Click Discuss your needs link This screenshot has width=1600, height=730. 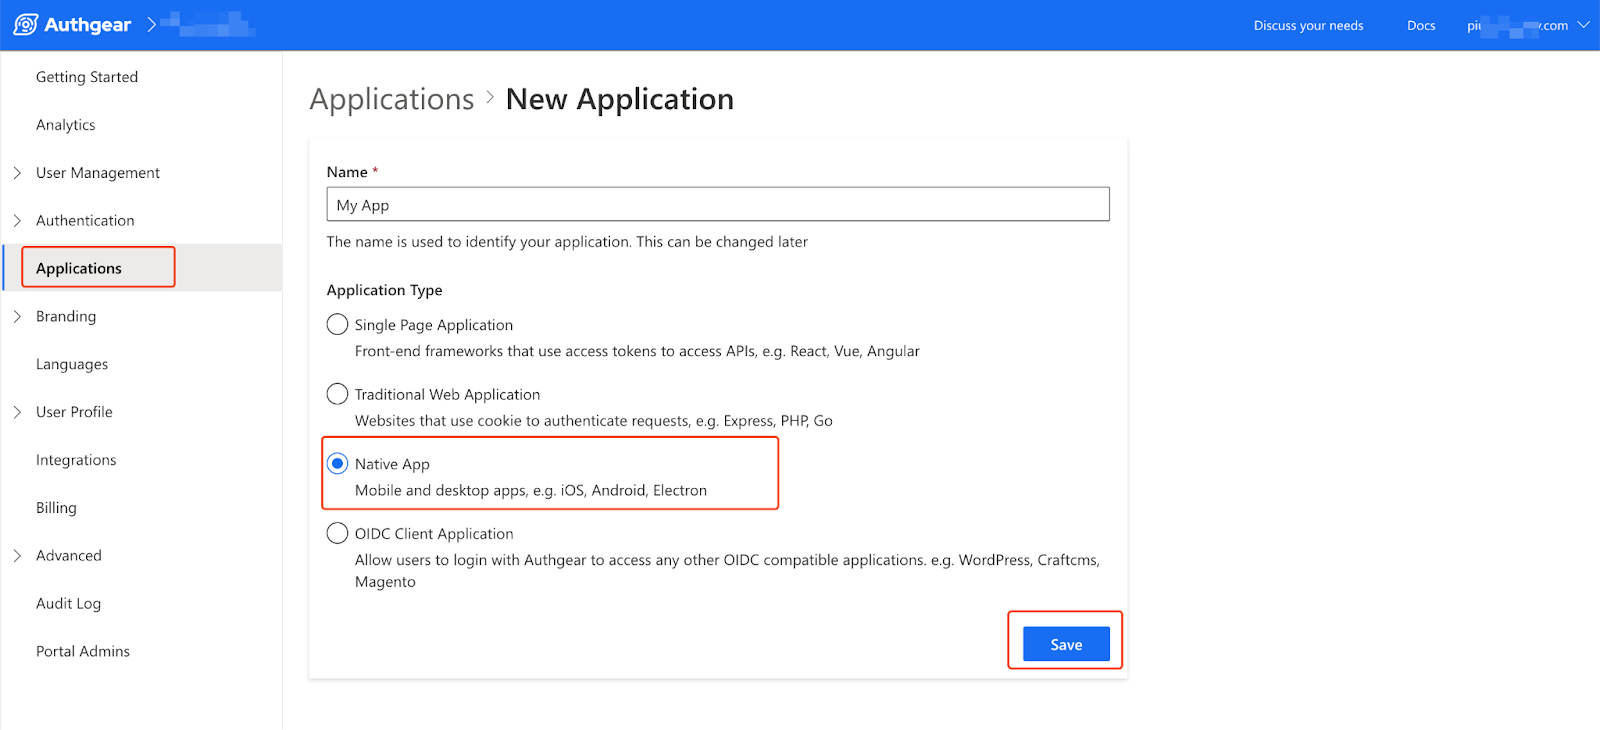pos(1308,26)
